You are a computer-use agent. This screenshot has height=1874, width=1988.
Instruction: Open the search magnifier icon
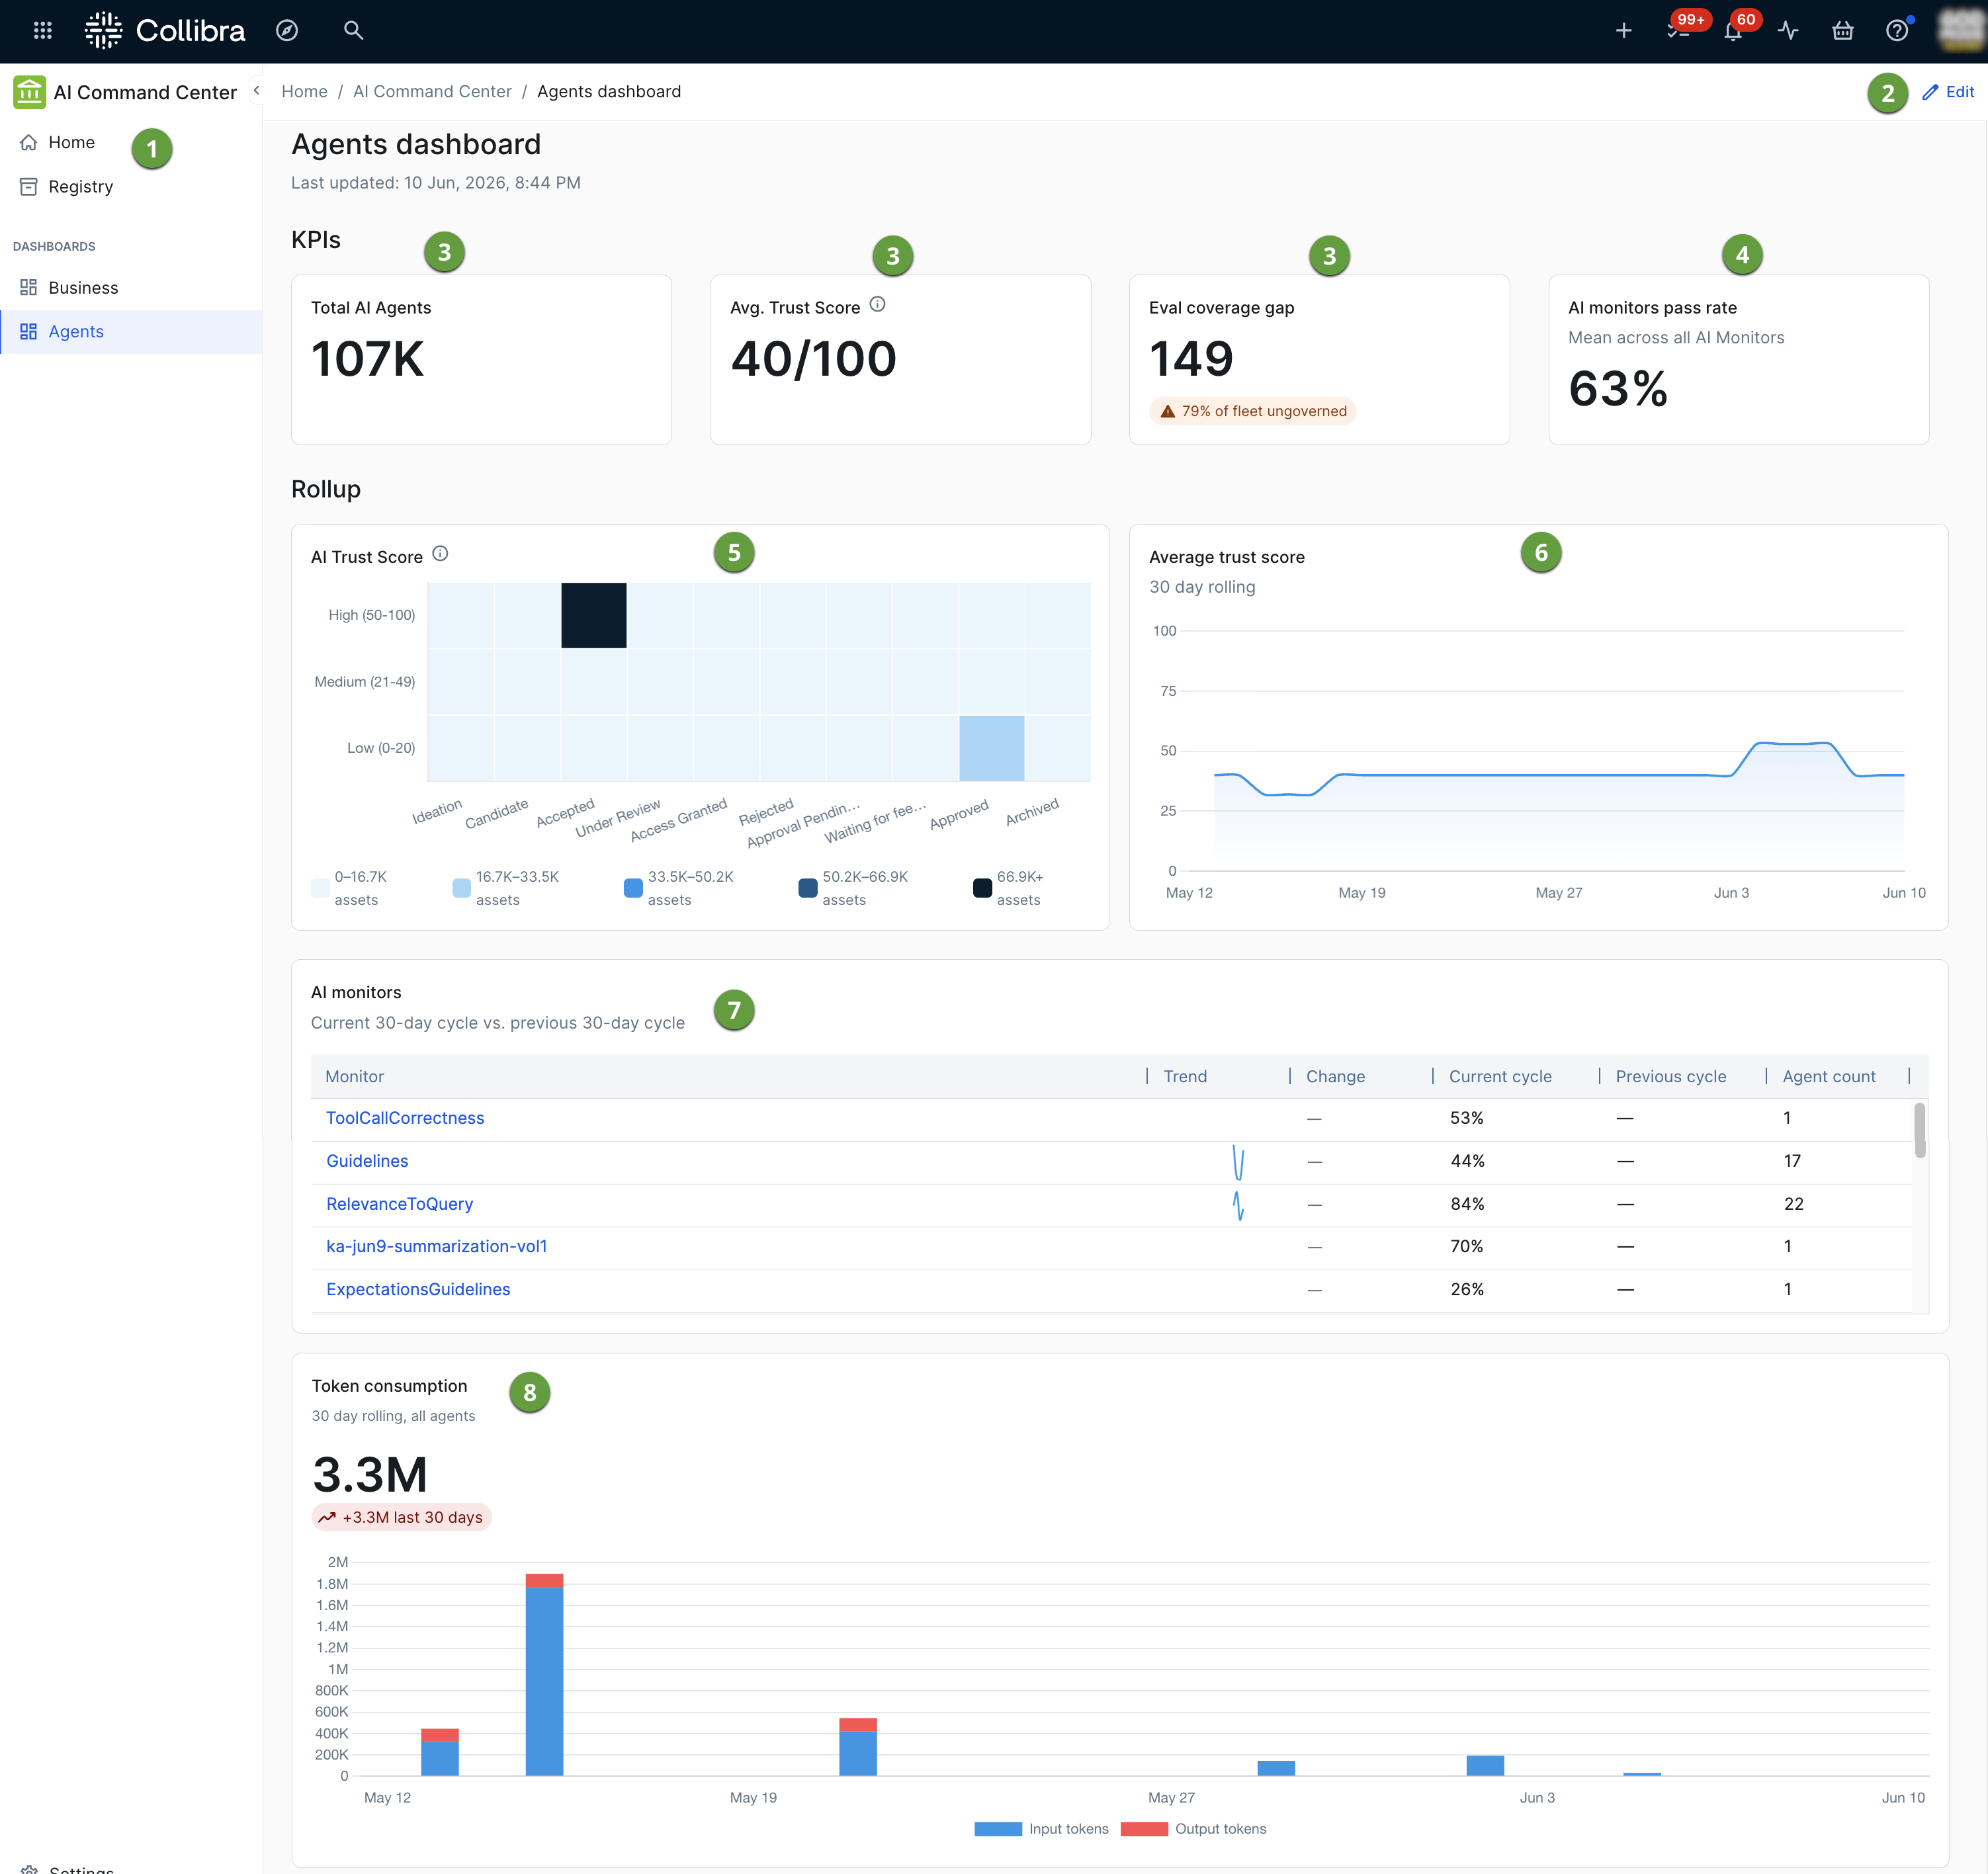(353, 31)
